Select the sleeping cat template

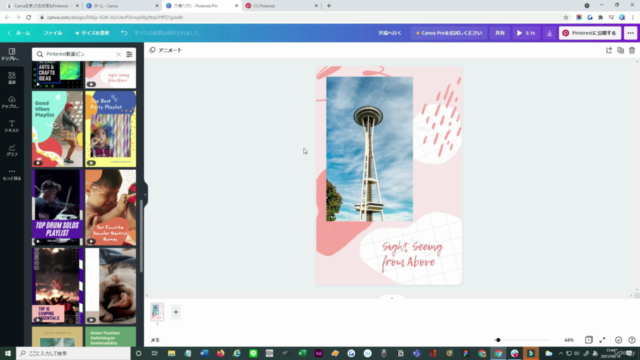click(x=111, y=286)
